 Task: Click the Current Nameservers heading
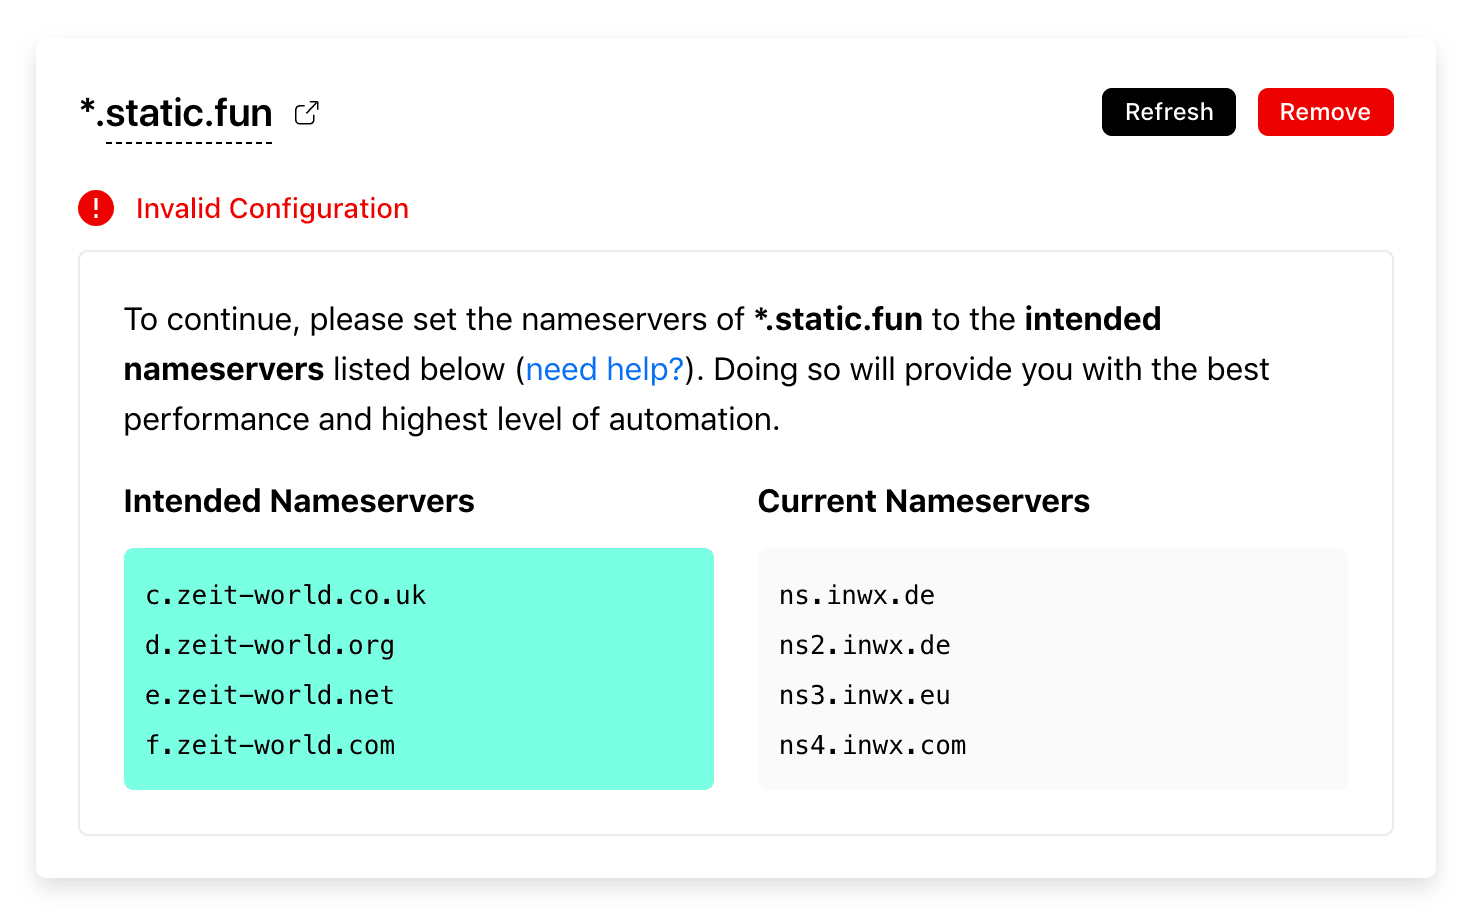pos(923,501)
